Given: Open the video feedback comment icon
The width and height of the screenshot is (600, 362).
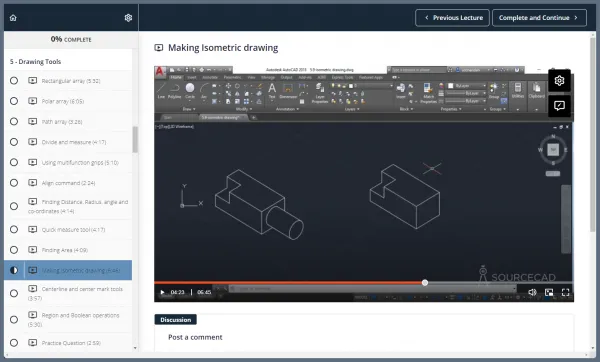Looking at the screenshot, I should coord(559,106).
